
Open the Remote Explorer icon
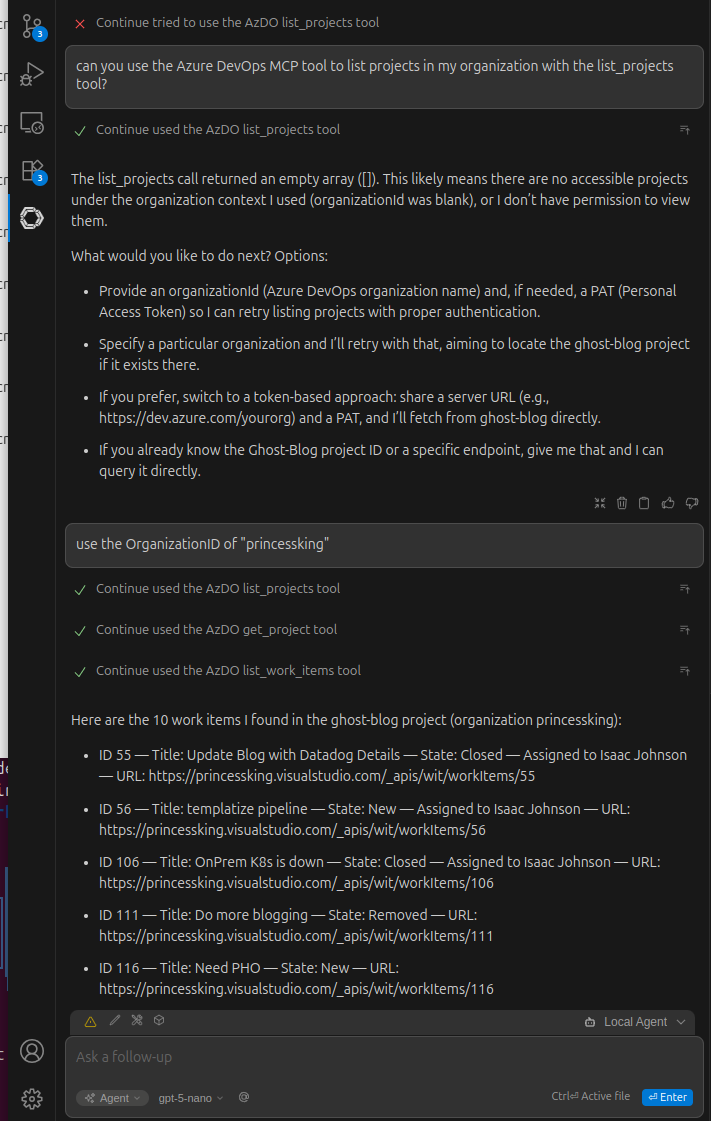32,122
